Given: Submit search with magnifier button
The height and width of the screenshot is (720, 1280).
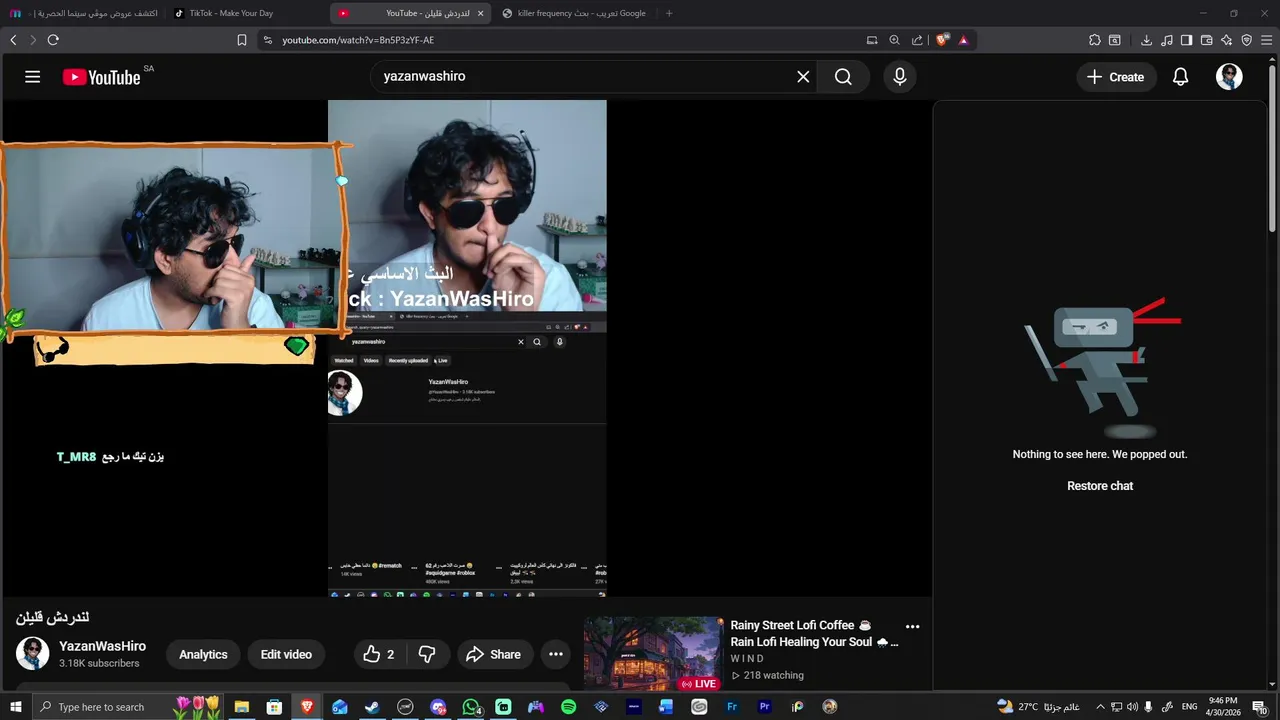Looking at the screenshot, I should click(x=843, y=77).
